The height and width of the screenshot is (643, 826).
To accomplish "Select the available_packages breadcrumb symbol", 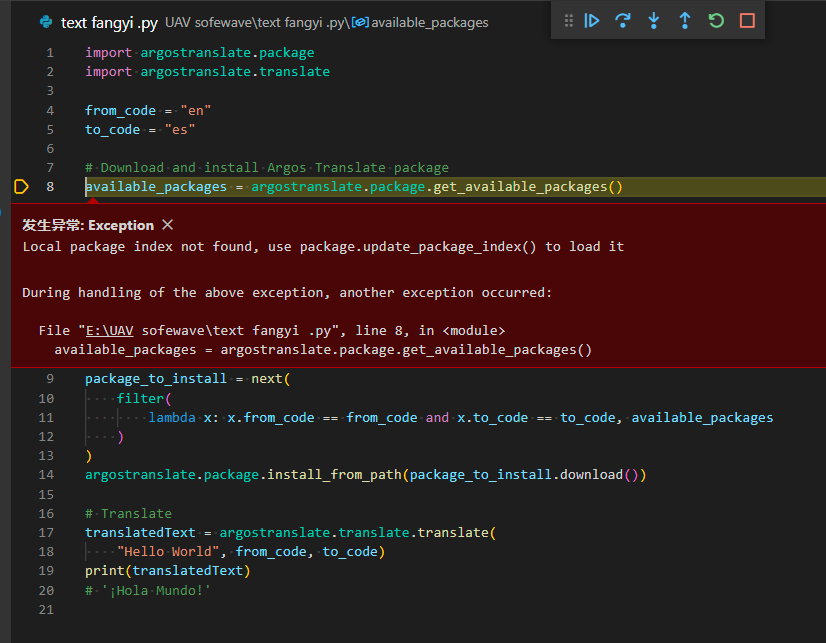I will pos(429,23).
